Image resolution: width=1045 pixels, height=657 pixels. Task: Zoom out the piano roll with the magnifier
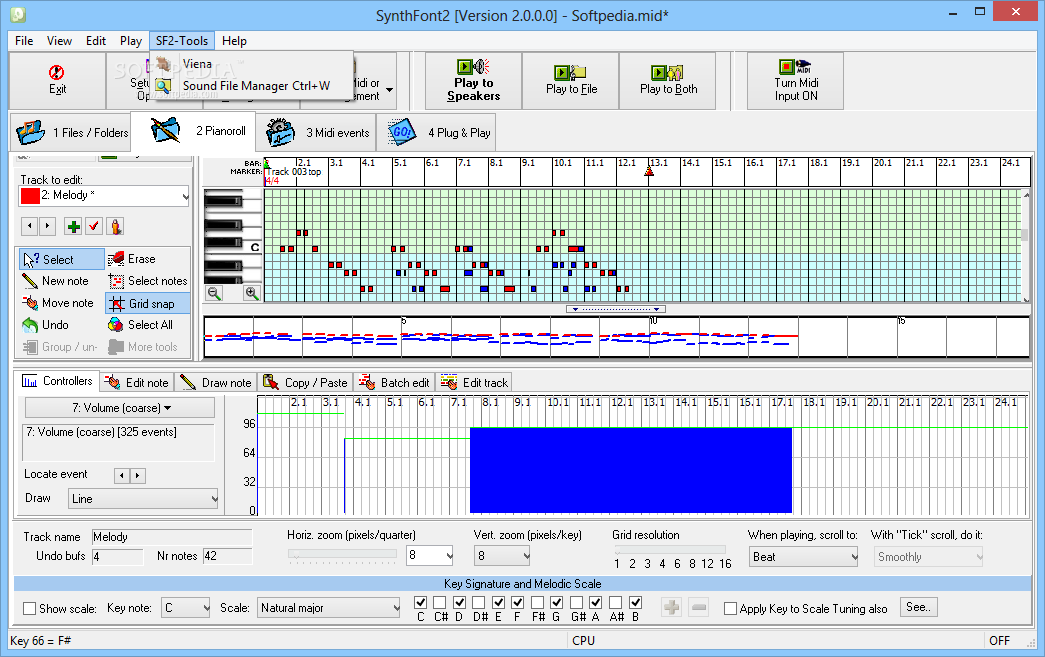pyautogui.click(x=214, y=293)
